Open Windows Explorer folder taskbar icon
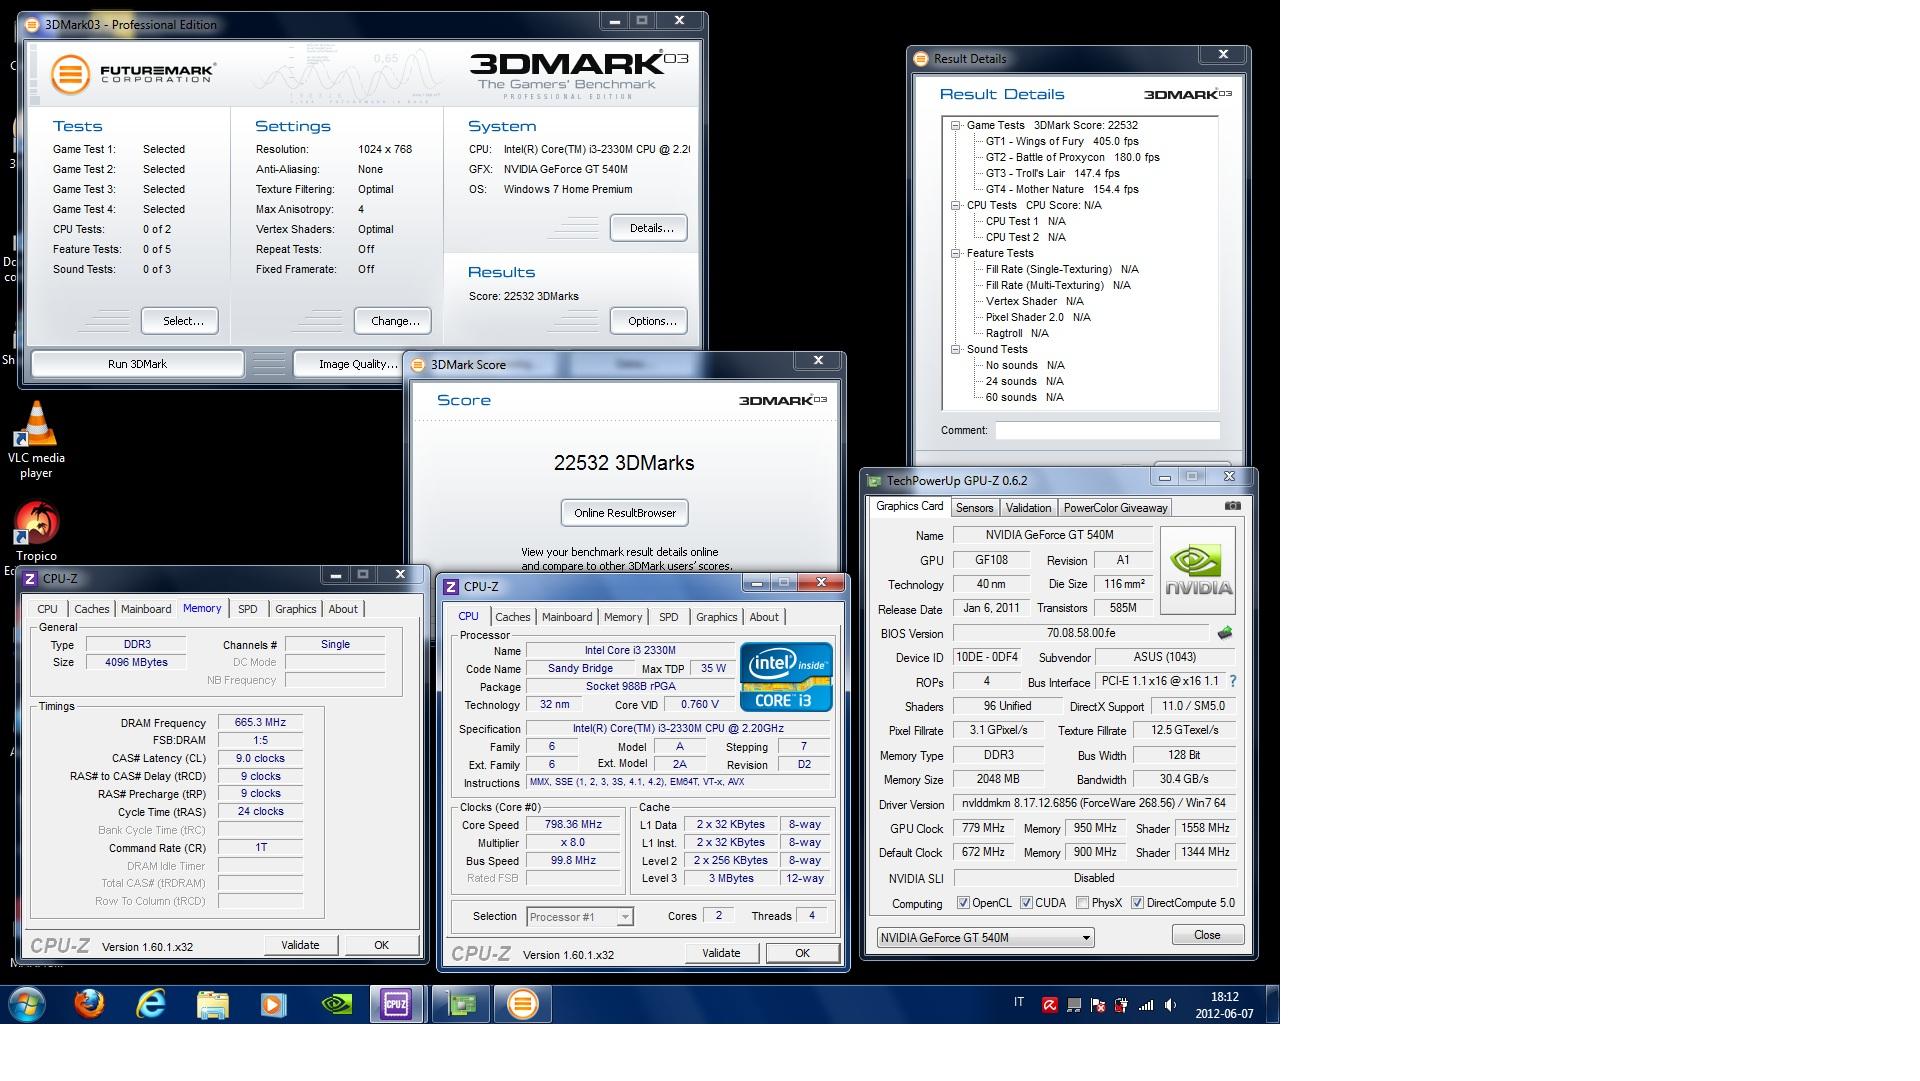 tap(212, 1004)
